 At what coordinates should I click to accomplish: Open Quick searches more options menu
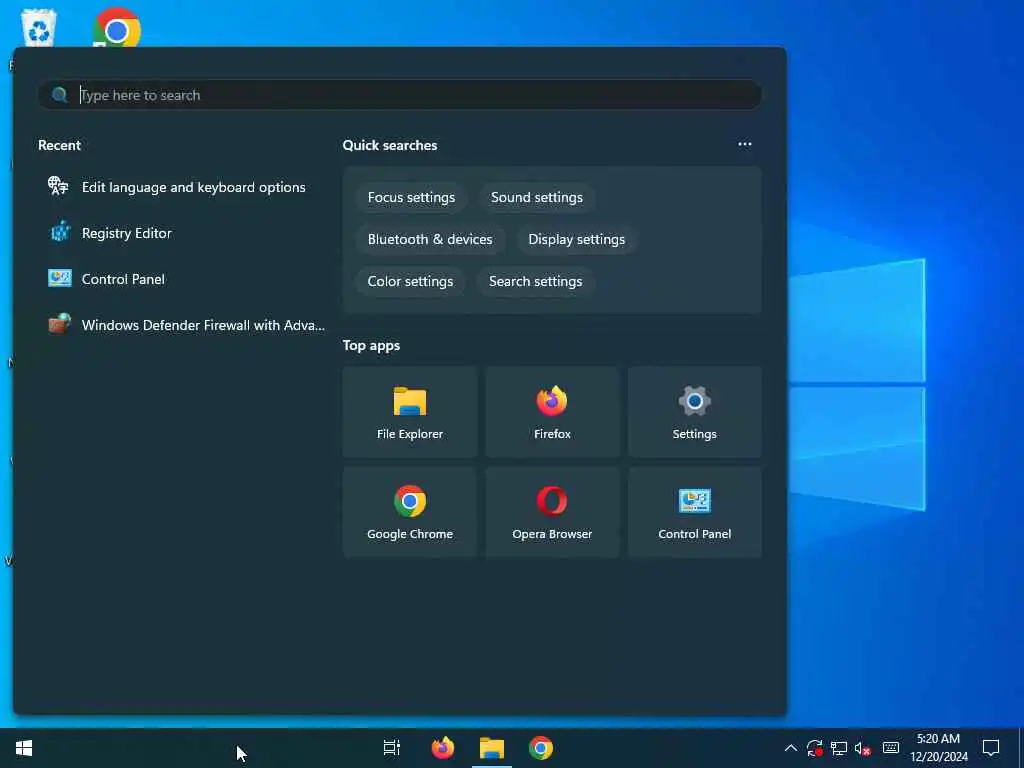click(744, 144)
